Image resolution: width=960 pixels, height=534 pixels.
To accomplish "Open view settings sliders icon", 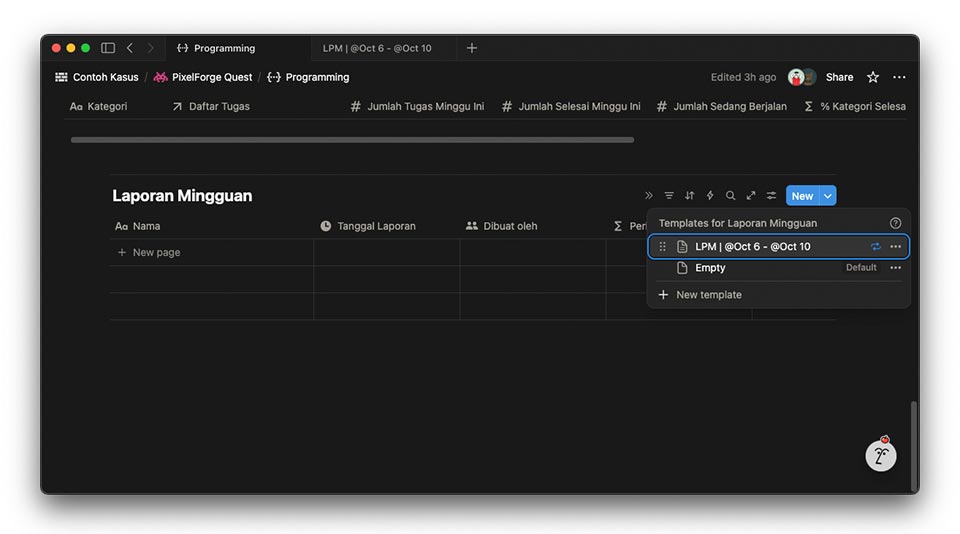I will click(771, 196).
